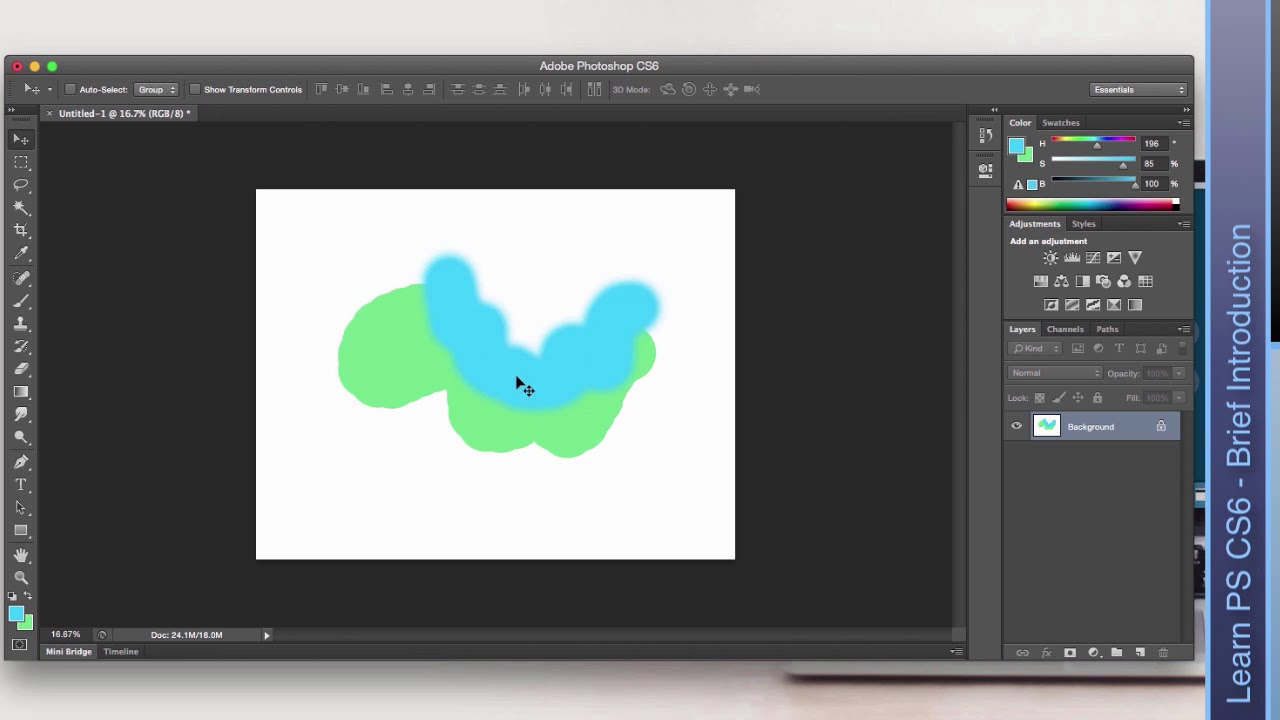Toggle Lock all padlock icon

(x=1097, y=398)
